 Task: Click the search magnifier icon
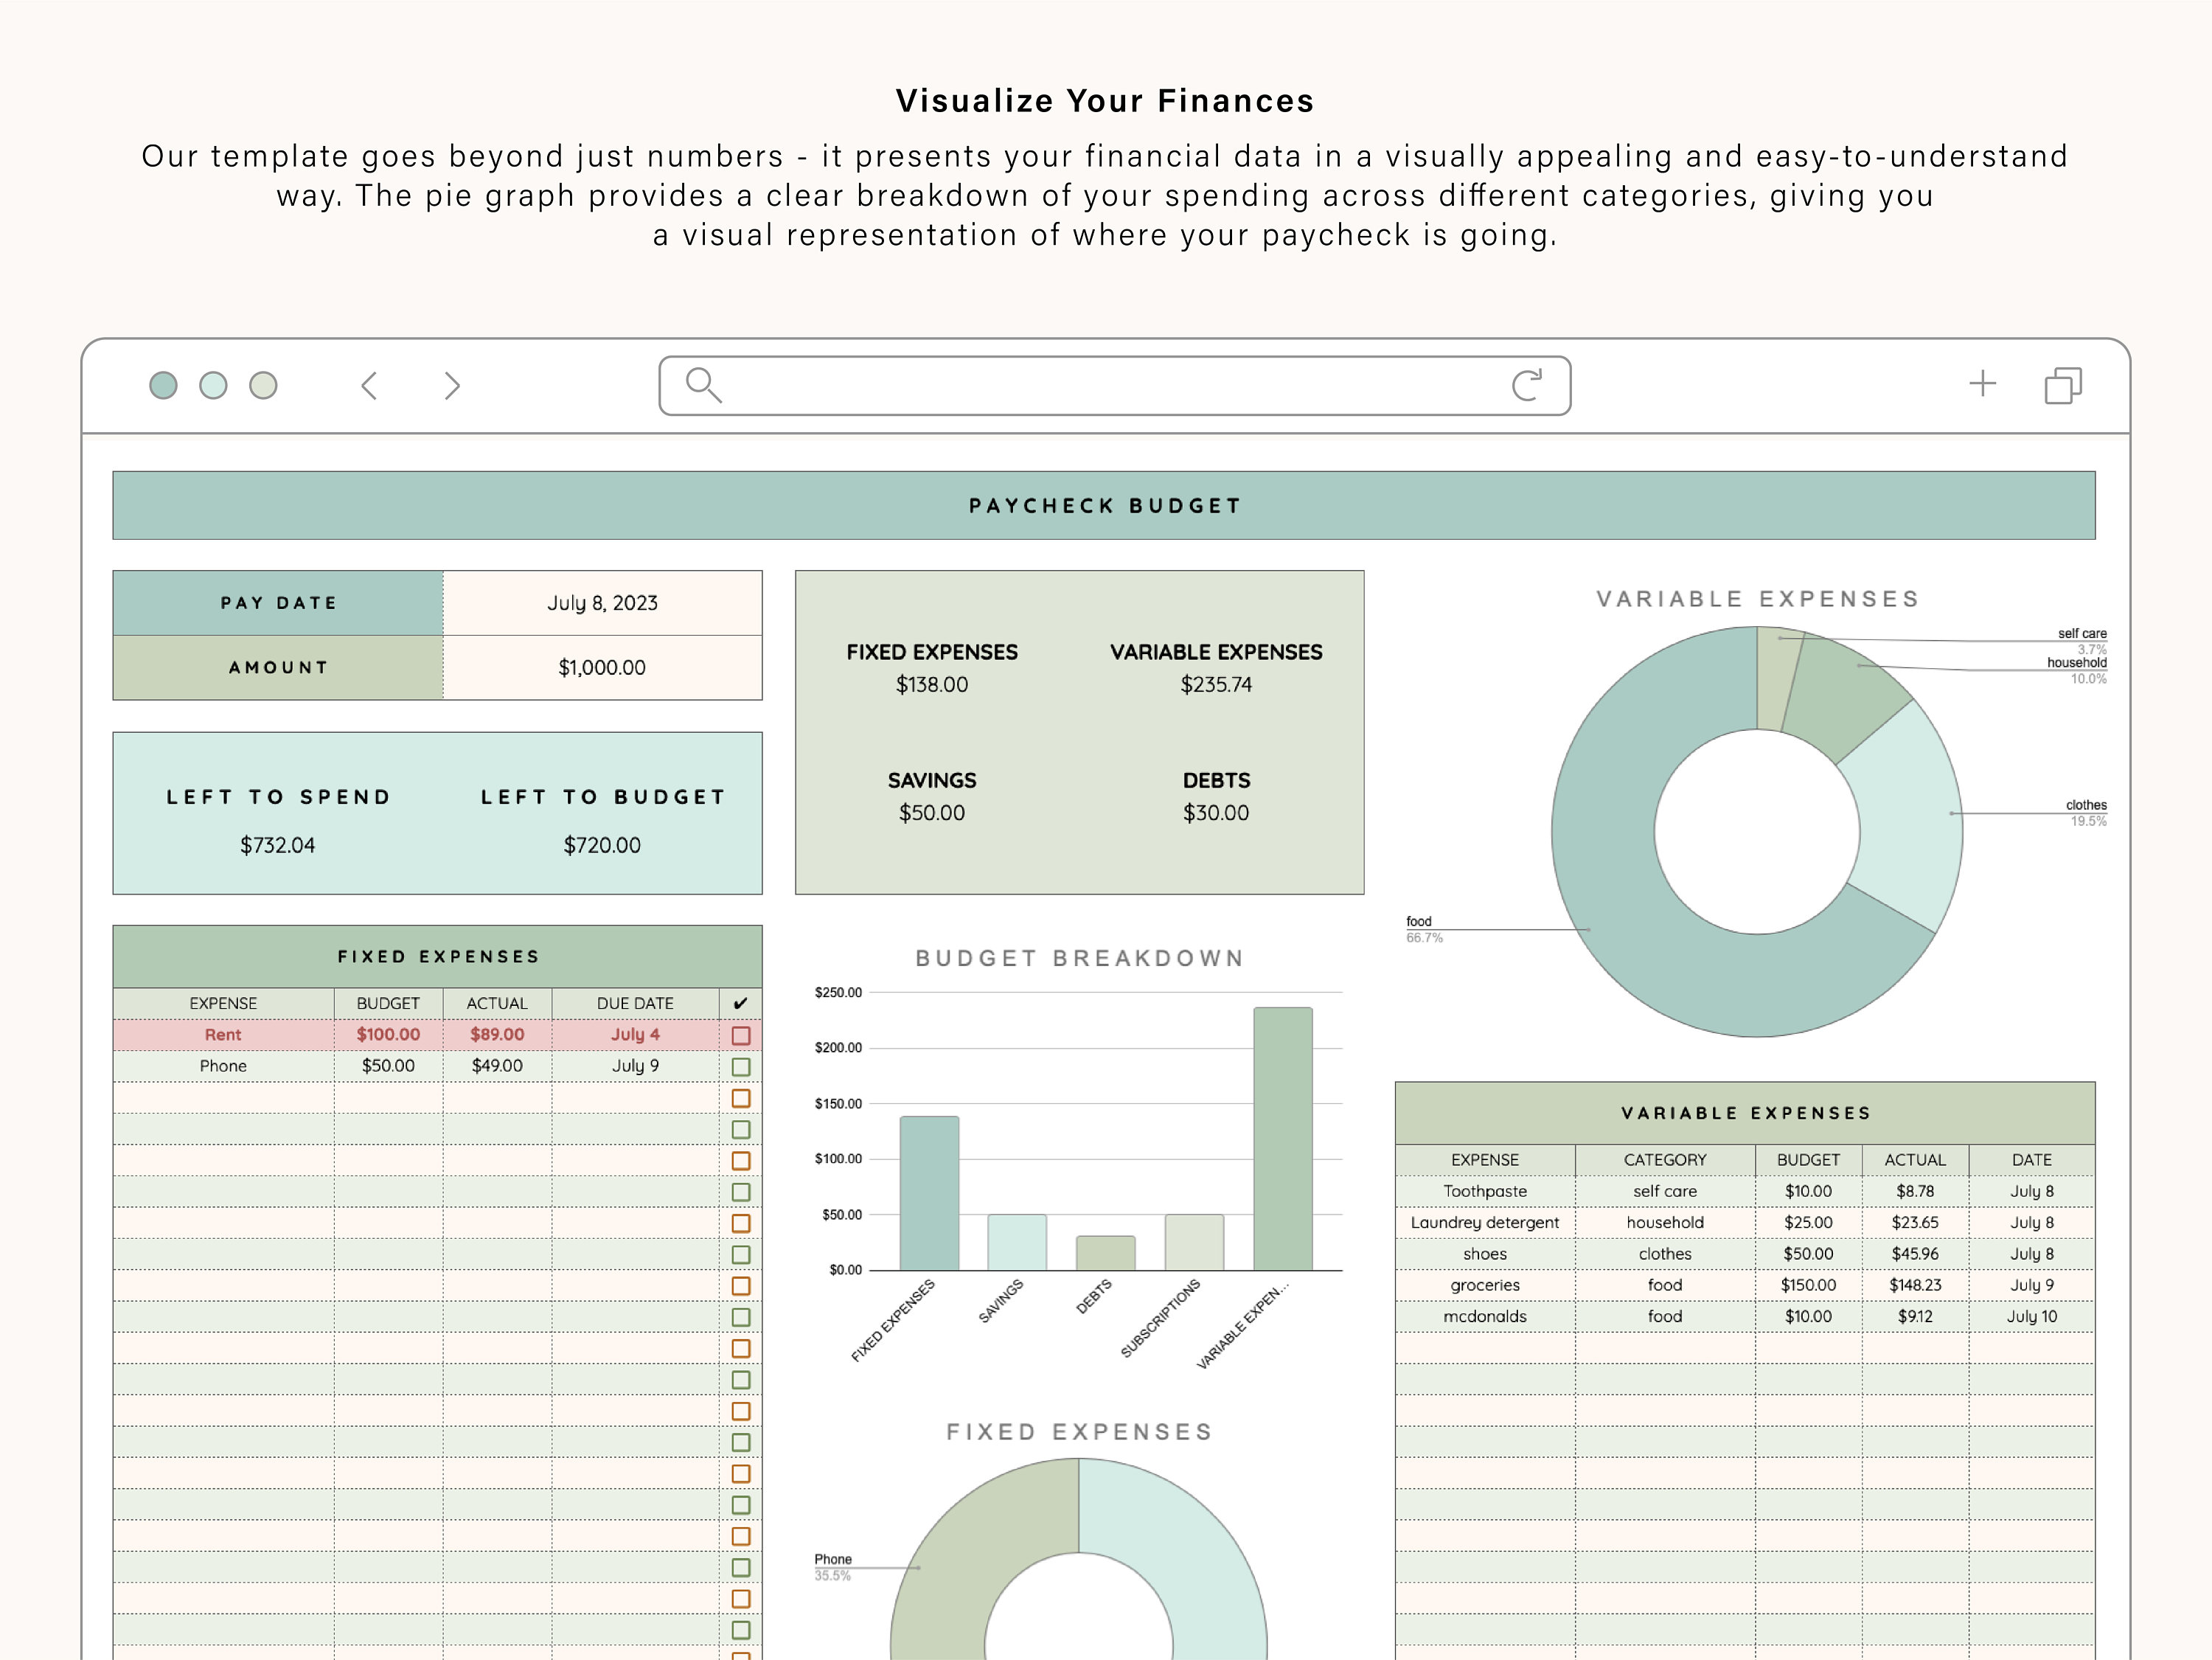tap(703, 385)
